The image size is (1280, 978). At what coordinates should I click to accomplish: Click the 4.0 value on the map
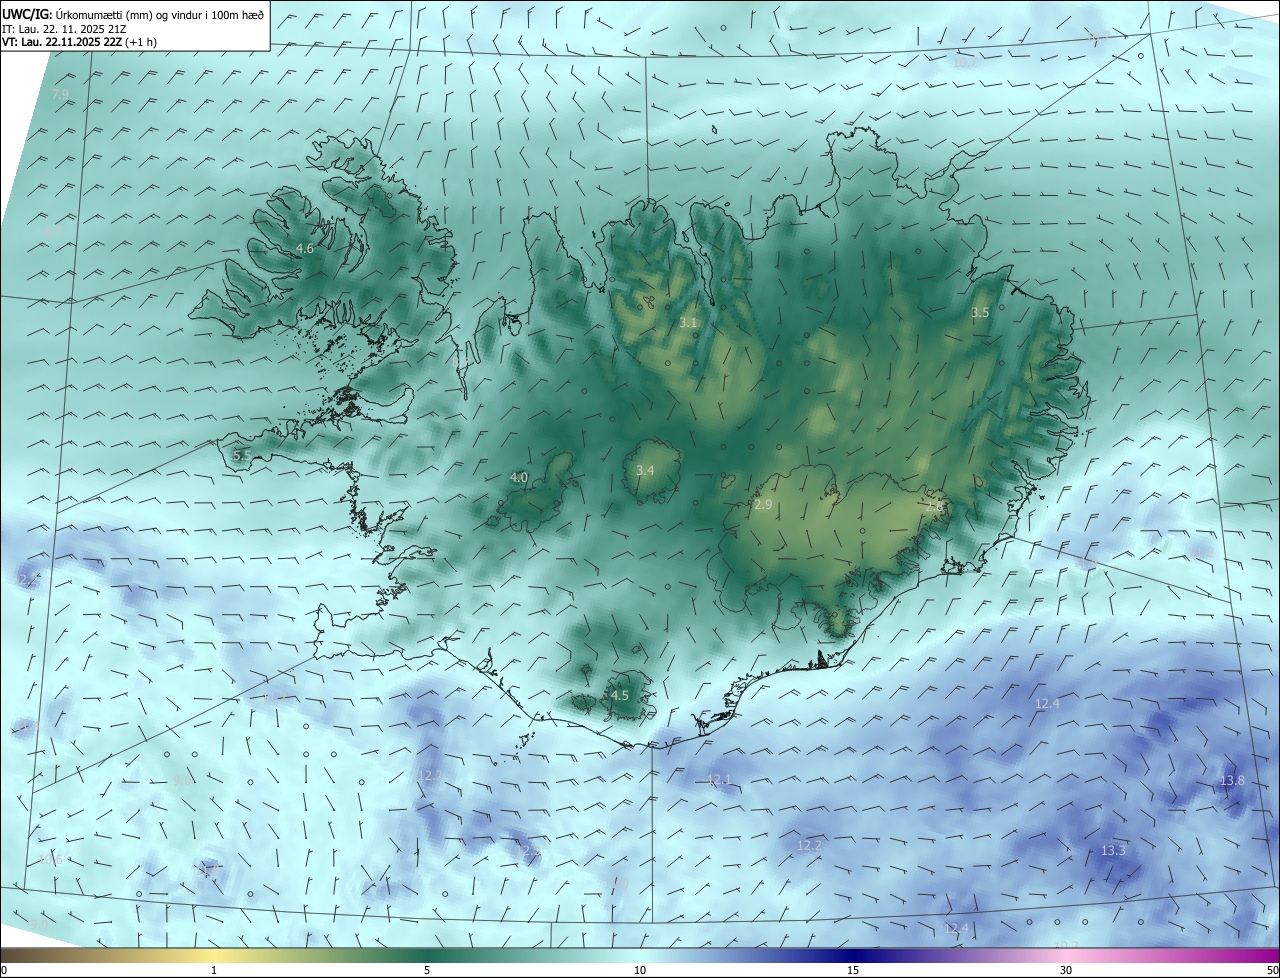point(519,478)
